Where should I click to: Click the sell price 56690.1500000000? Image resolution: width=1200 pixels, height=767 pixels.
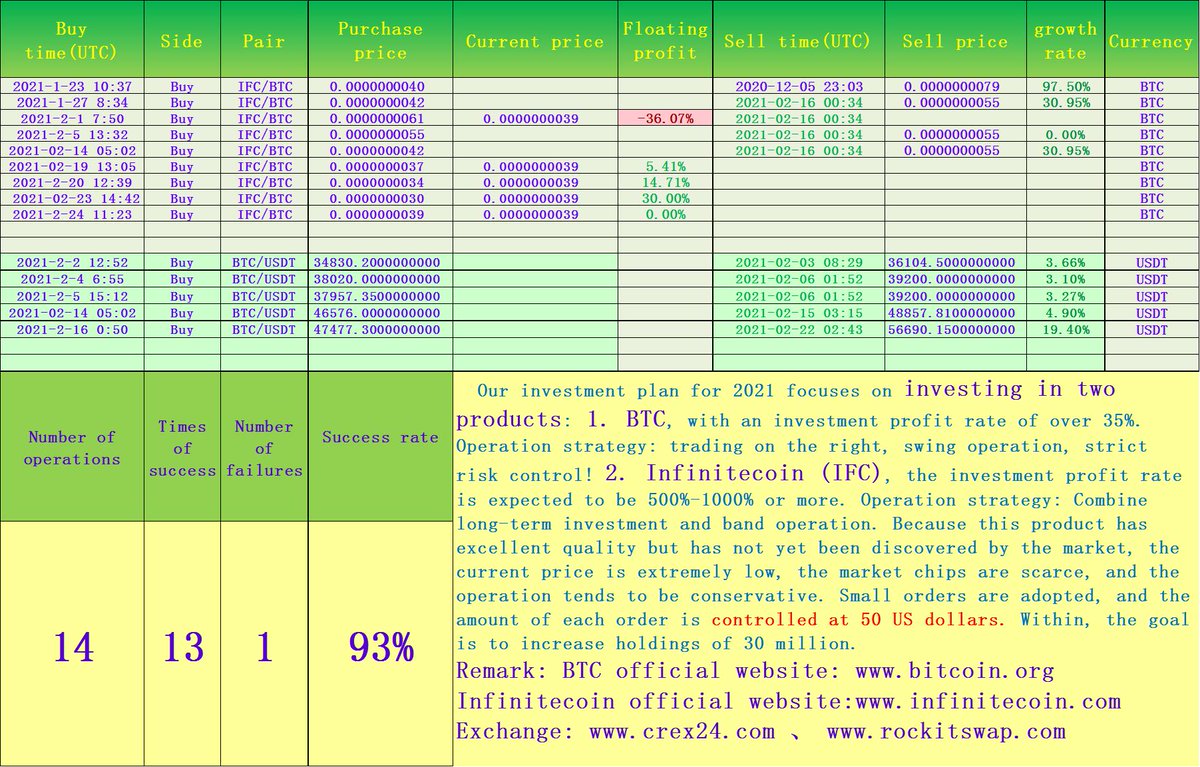955,329
